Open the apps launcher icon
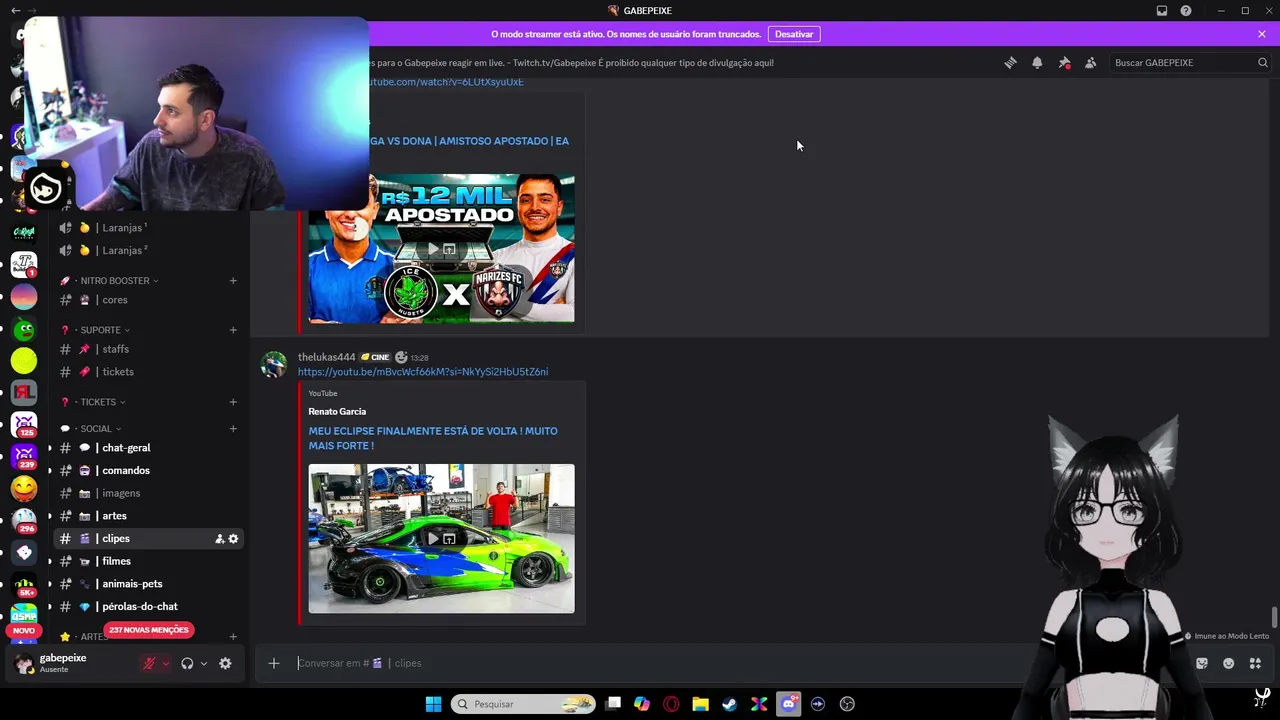This screenshot has width=1280, height=720. coord(1255,663)
